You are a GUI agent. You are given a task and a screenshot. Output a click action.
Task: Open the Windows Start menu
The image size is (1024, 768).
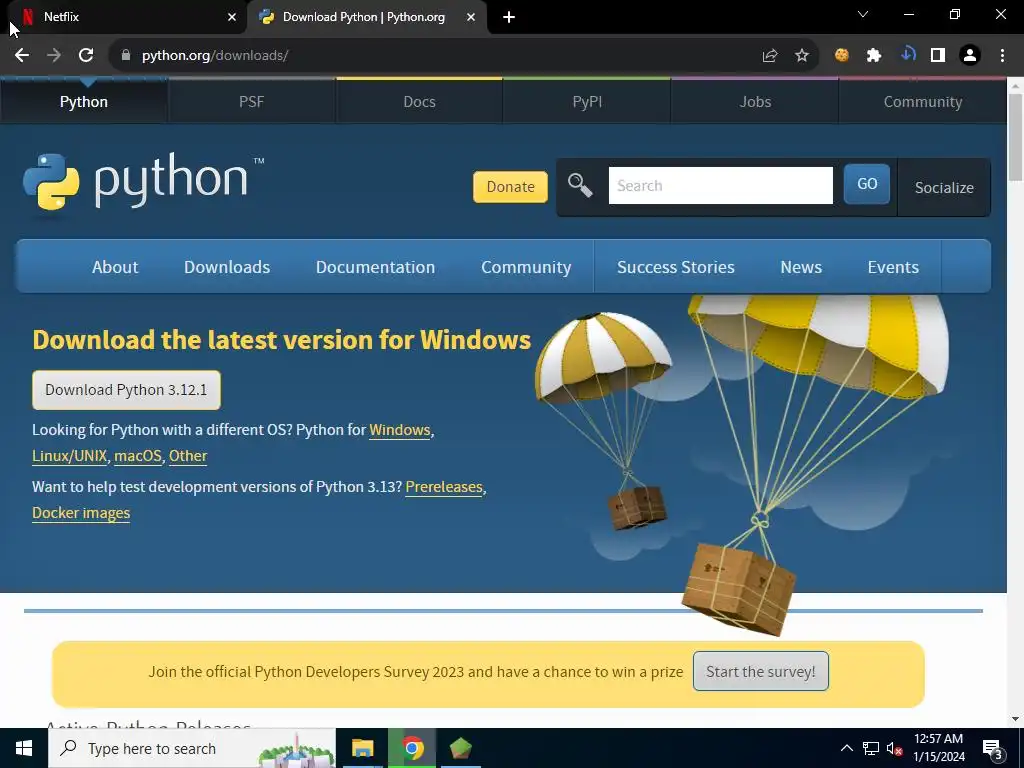click(x=24, y=748)
